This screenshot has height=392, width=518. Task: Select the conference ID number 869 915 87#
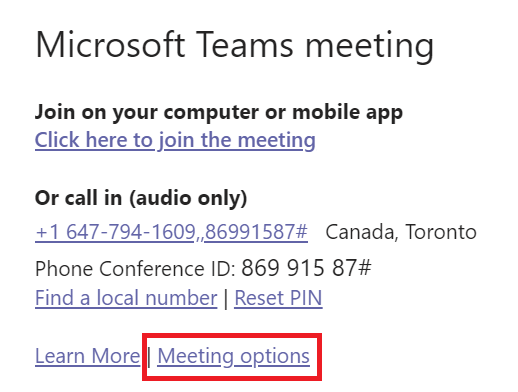pos(306,268)
